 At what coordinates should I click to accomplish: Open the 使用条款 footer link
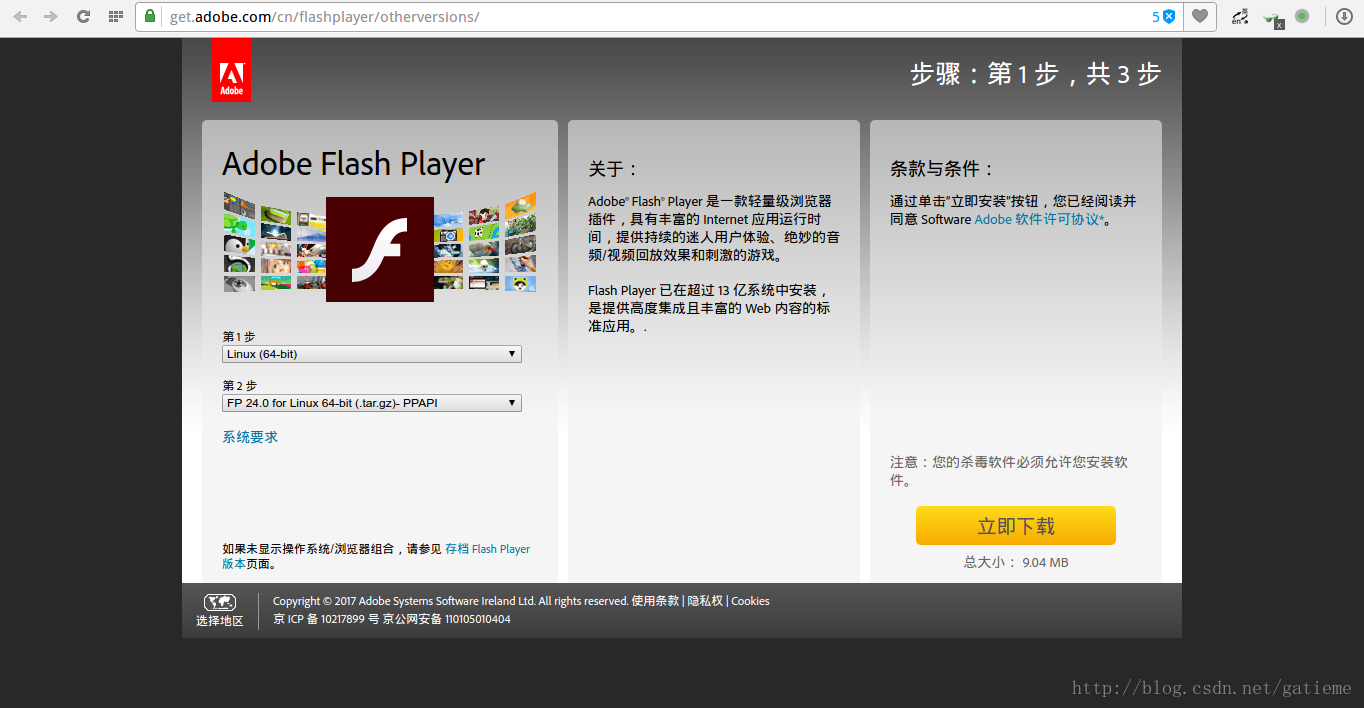655,601
